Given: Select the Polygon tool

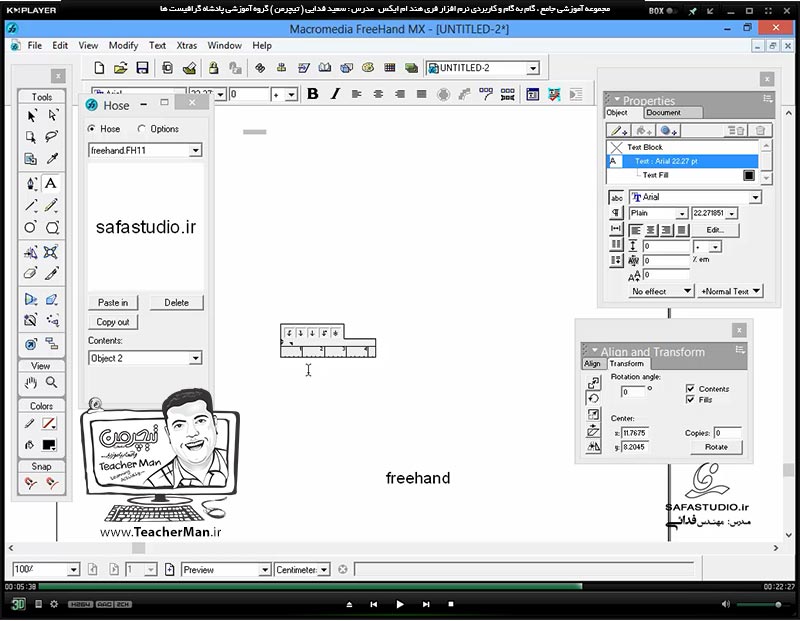Looking at the screenshot, I should click(52, 227).
